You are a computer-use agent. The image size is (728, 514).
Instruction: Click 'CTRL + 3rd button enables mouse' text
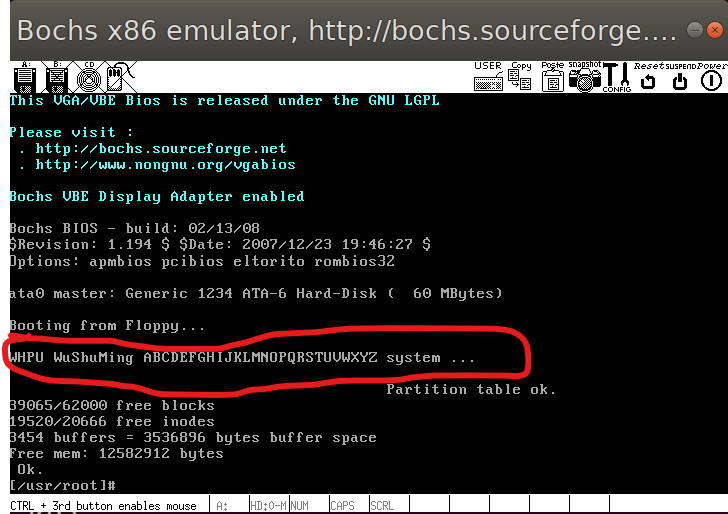[x=104, y=506]
